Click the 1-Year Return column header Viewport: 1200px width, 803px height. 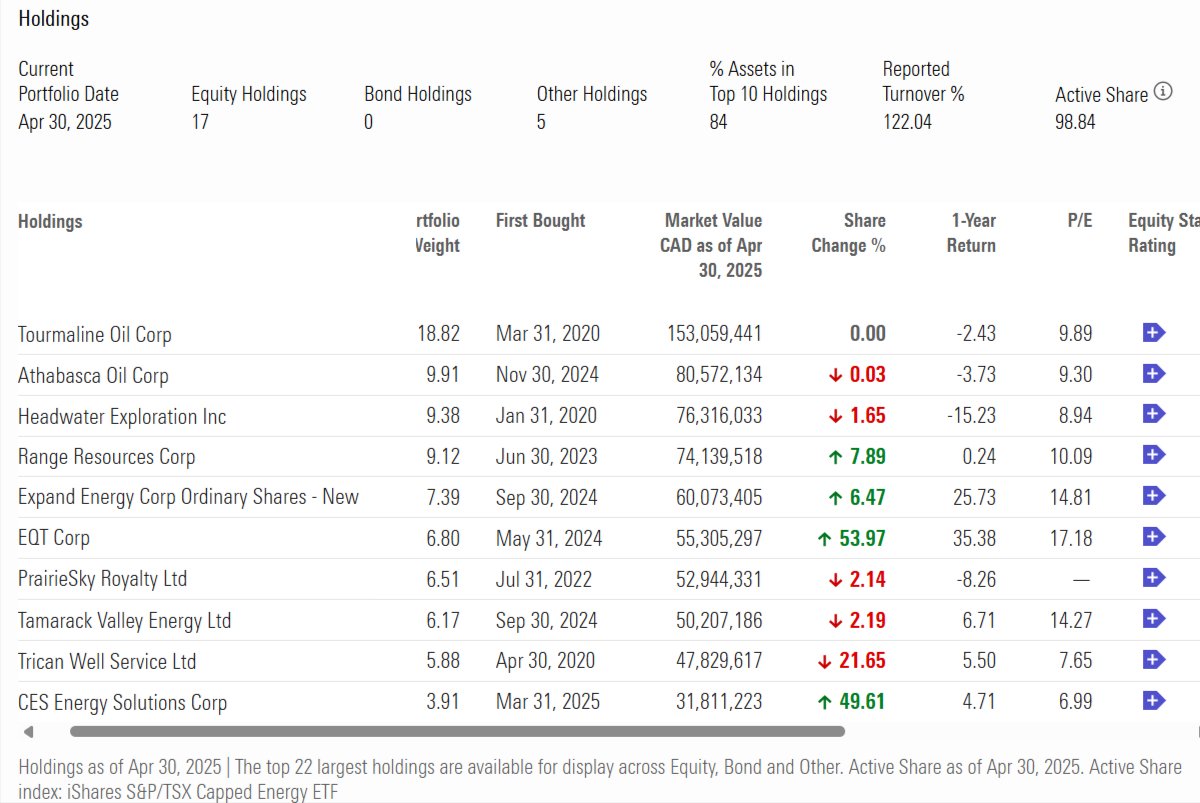(x=971, y=233)
